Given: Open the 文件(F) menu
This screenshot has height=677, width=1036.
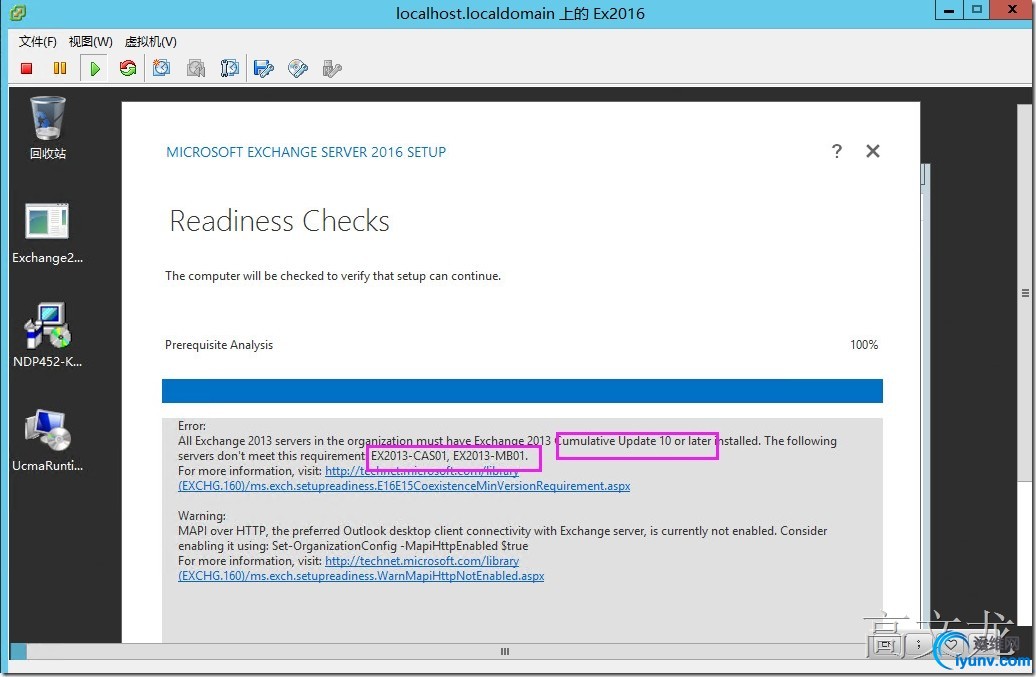Looking at the screenshot, I should pos(38,42).
